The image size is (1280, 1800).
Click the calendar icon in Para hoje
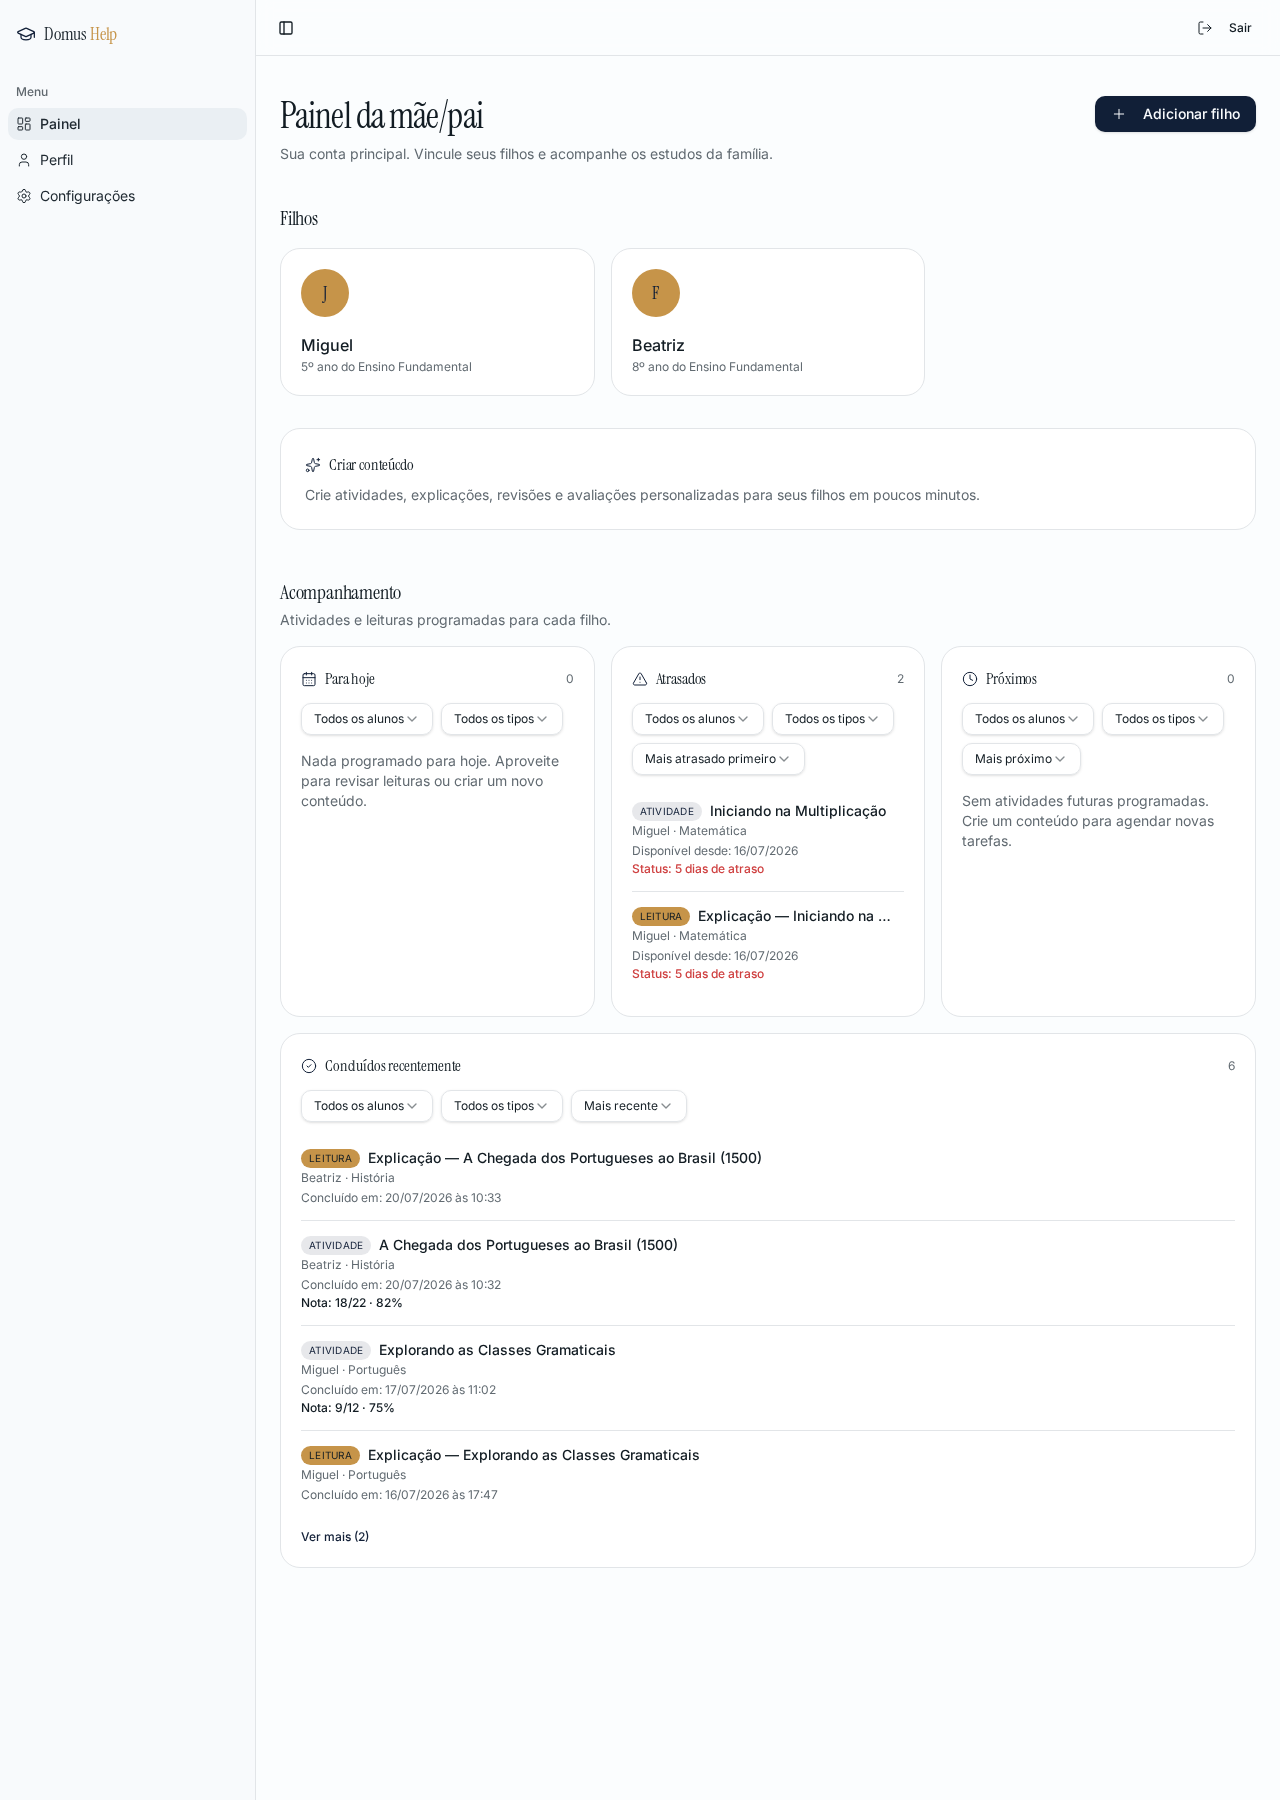[x=309, y=679]
